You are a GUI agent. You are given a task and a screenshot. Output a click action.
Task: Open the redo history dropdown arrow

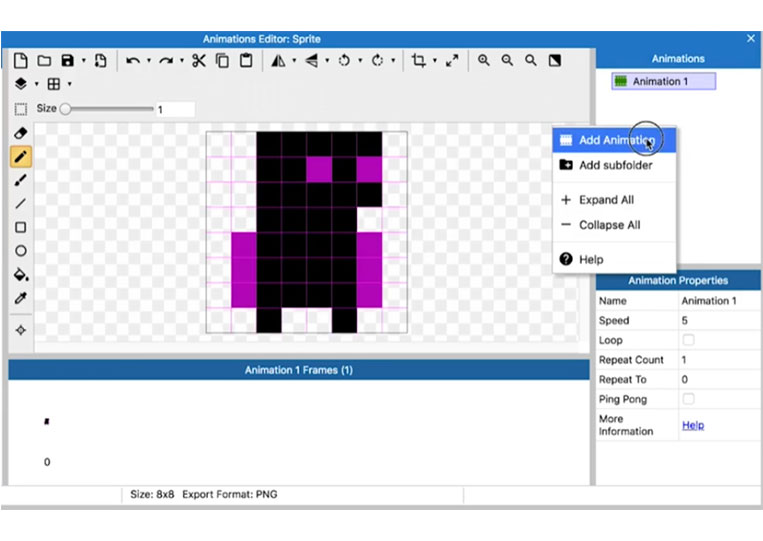coord(182,61)
